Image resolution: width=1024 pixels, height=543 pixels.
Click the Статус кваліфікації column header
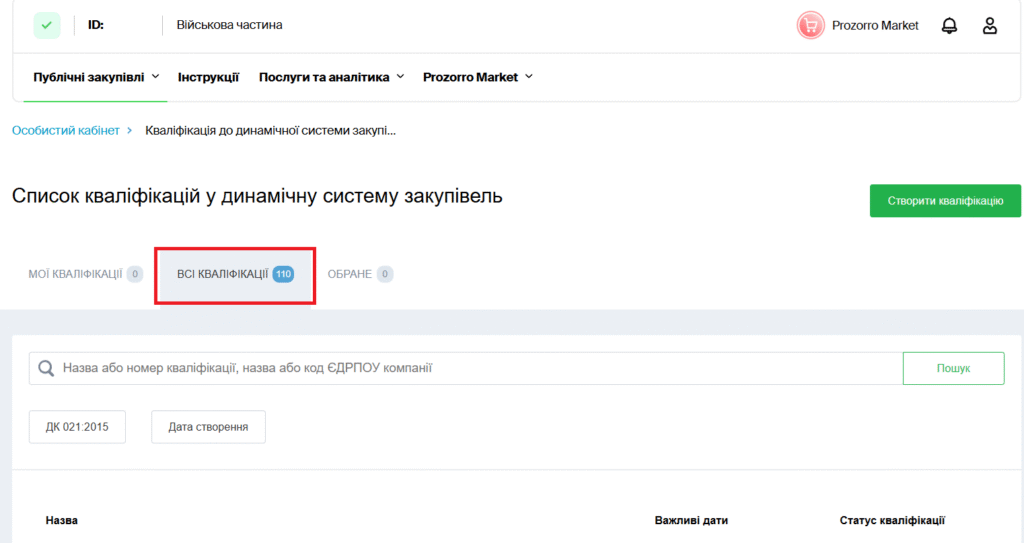[892, 521]
